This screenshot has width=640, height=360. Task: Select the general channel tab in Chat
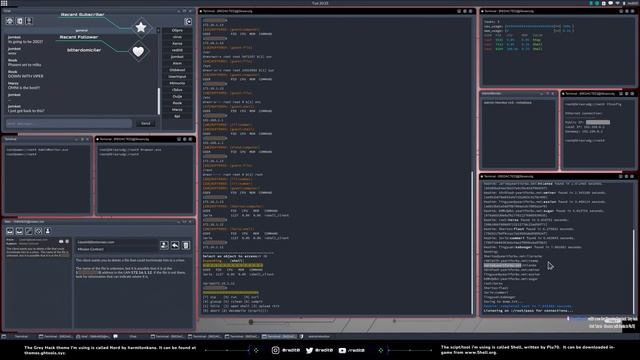click(x=82, y=30)
